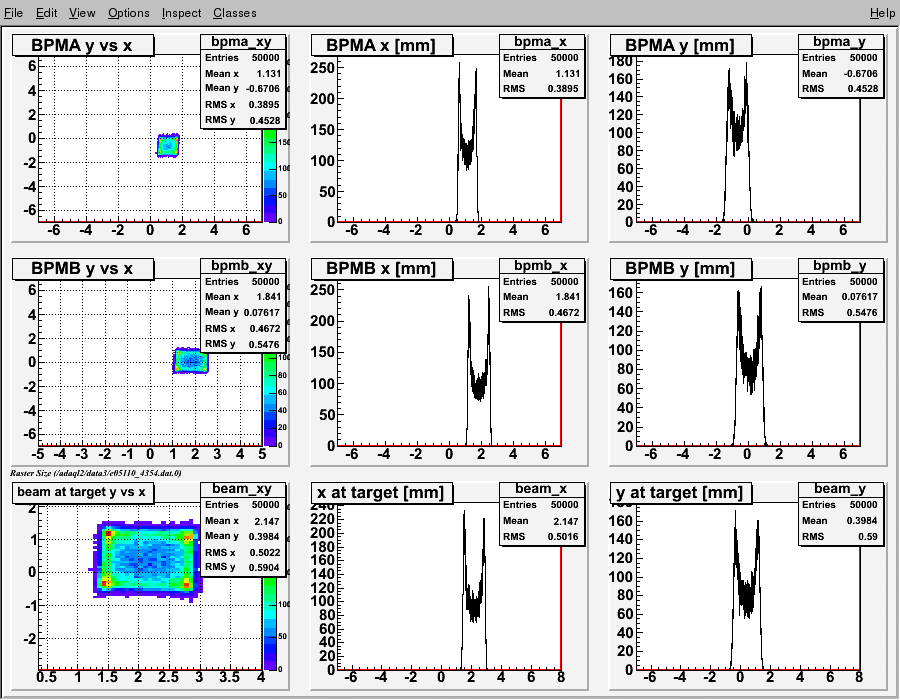This screenshot has height=700, width=900.
Task: Click the bpmb_xy statistics box header
Action: click(x=243, y=266)
